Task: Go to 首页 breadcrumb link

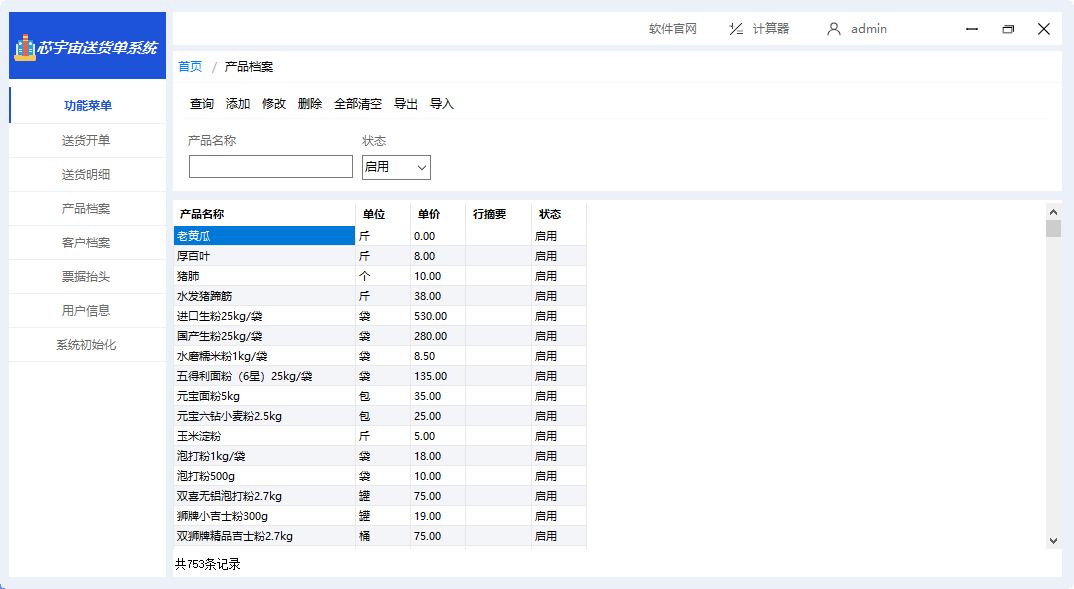Action: pos(190,66)
